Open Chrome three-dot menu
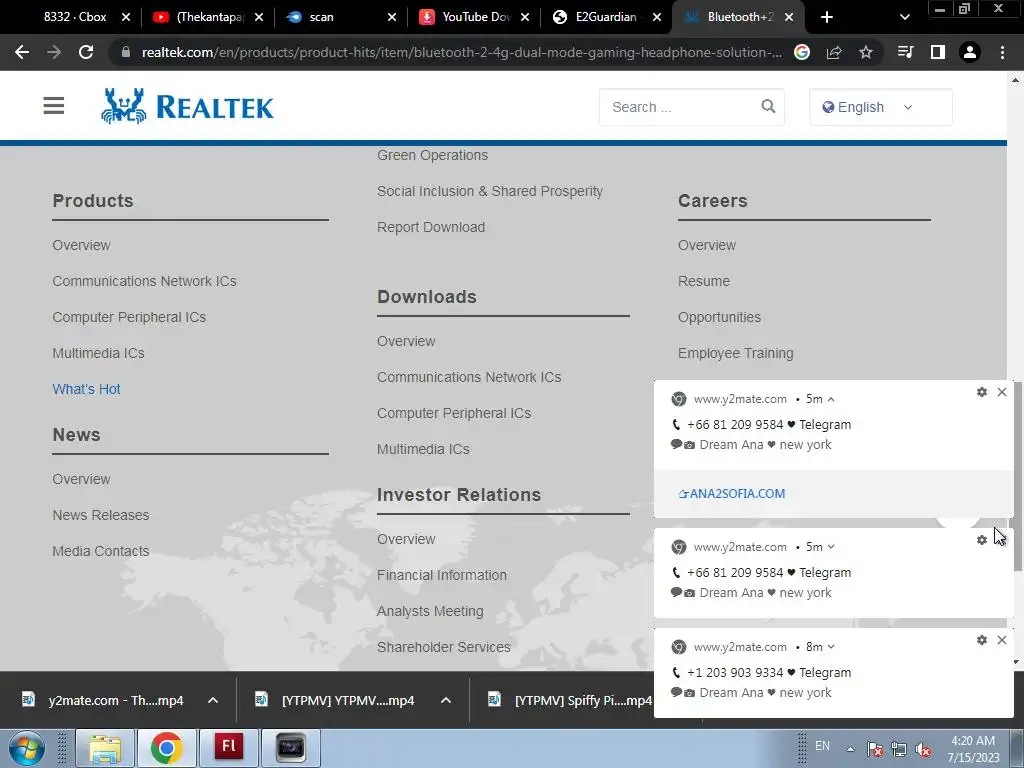 (x=1002, y=52)
